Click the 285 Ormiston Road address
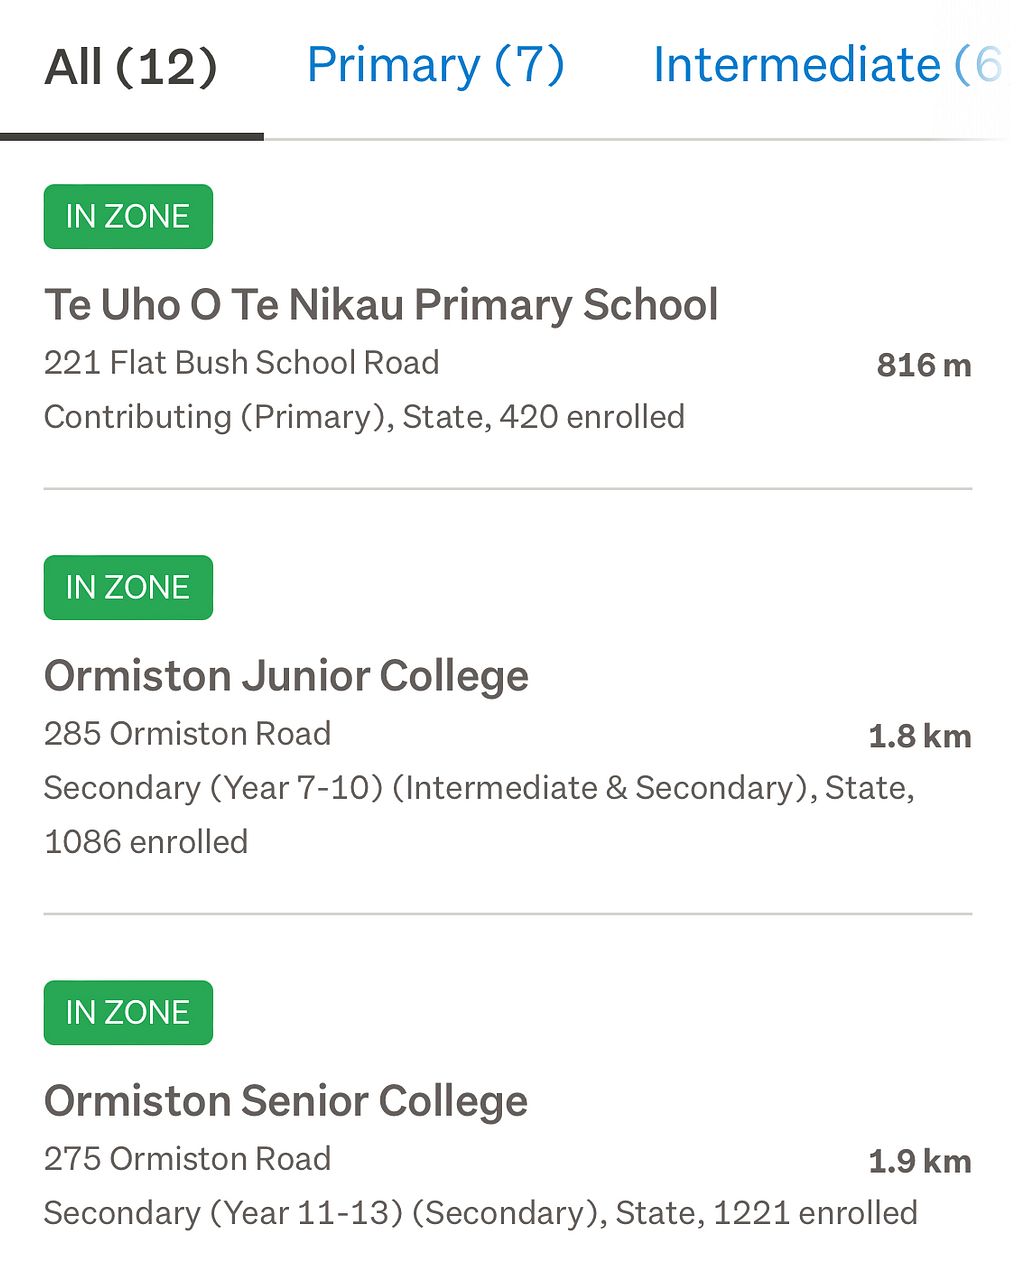Viewport: 1016px width, 1280px height. tap(187, 733)
